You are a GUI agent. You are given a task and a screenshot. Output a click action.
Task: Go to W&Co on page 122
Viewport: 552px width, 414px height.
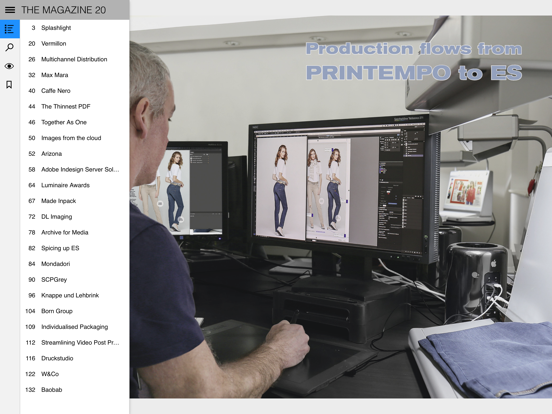coord(75,374)
